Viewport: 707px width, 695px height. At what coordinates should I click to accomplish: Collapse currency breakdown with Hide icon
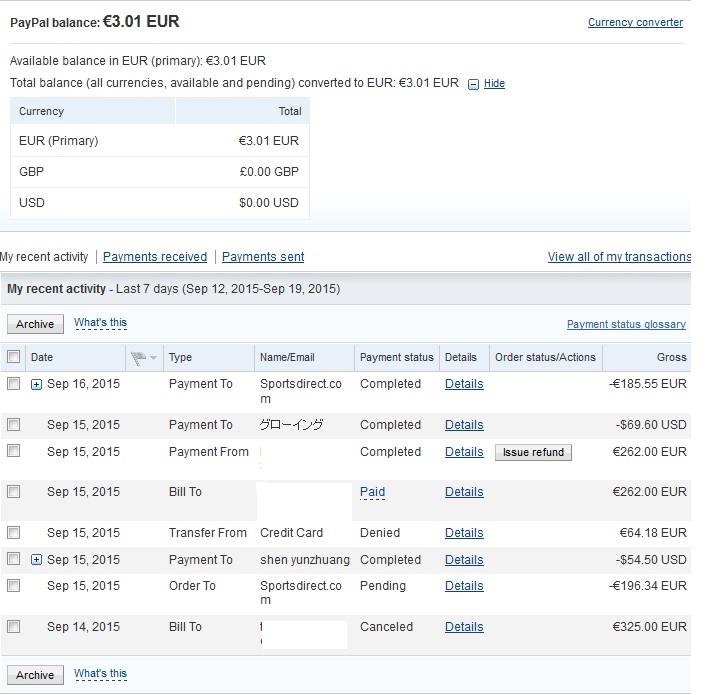pyautogui.click(x=473, y=84)
